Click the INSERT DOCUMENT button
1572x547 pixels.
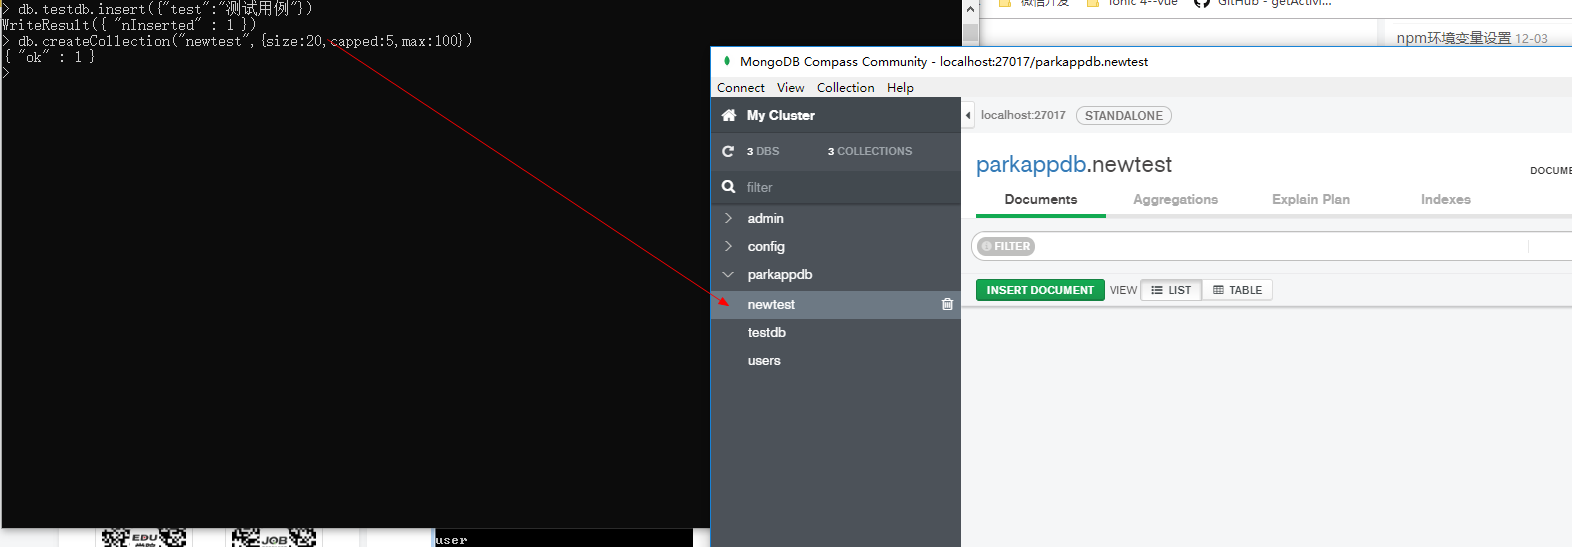coord(1040,290)
